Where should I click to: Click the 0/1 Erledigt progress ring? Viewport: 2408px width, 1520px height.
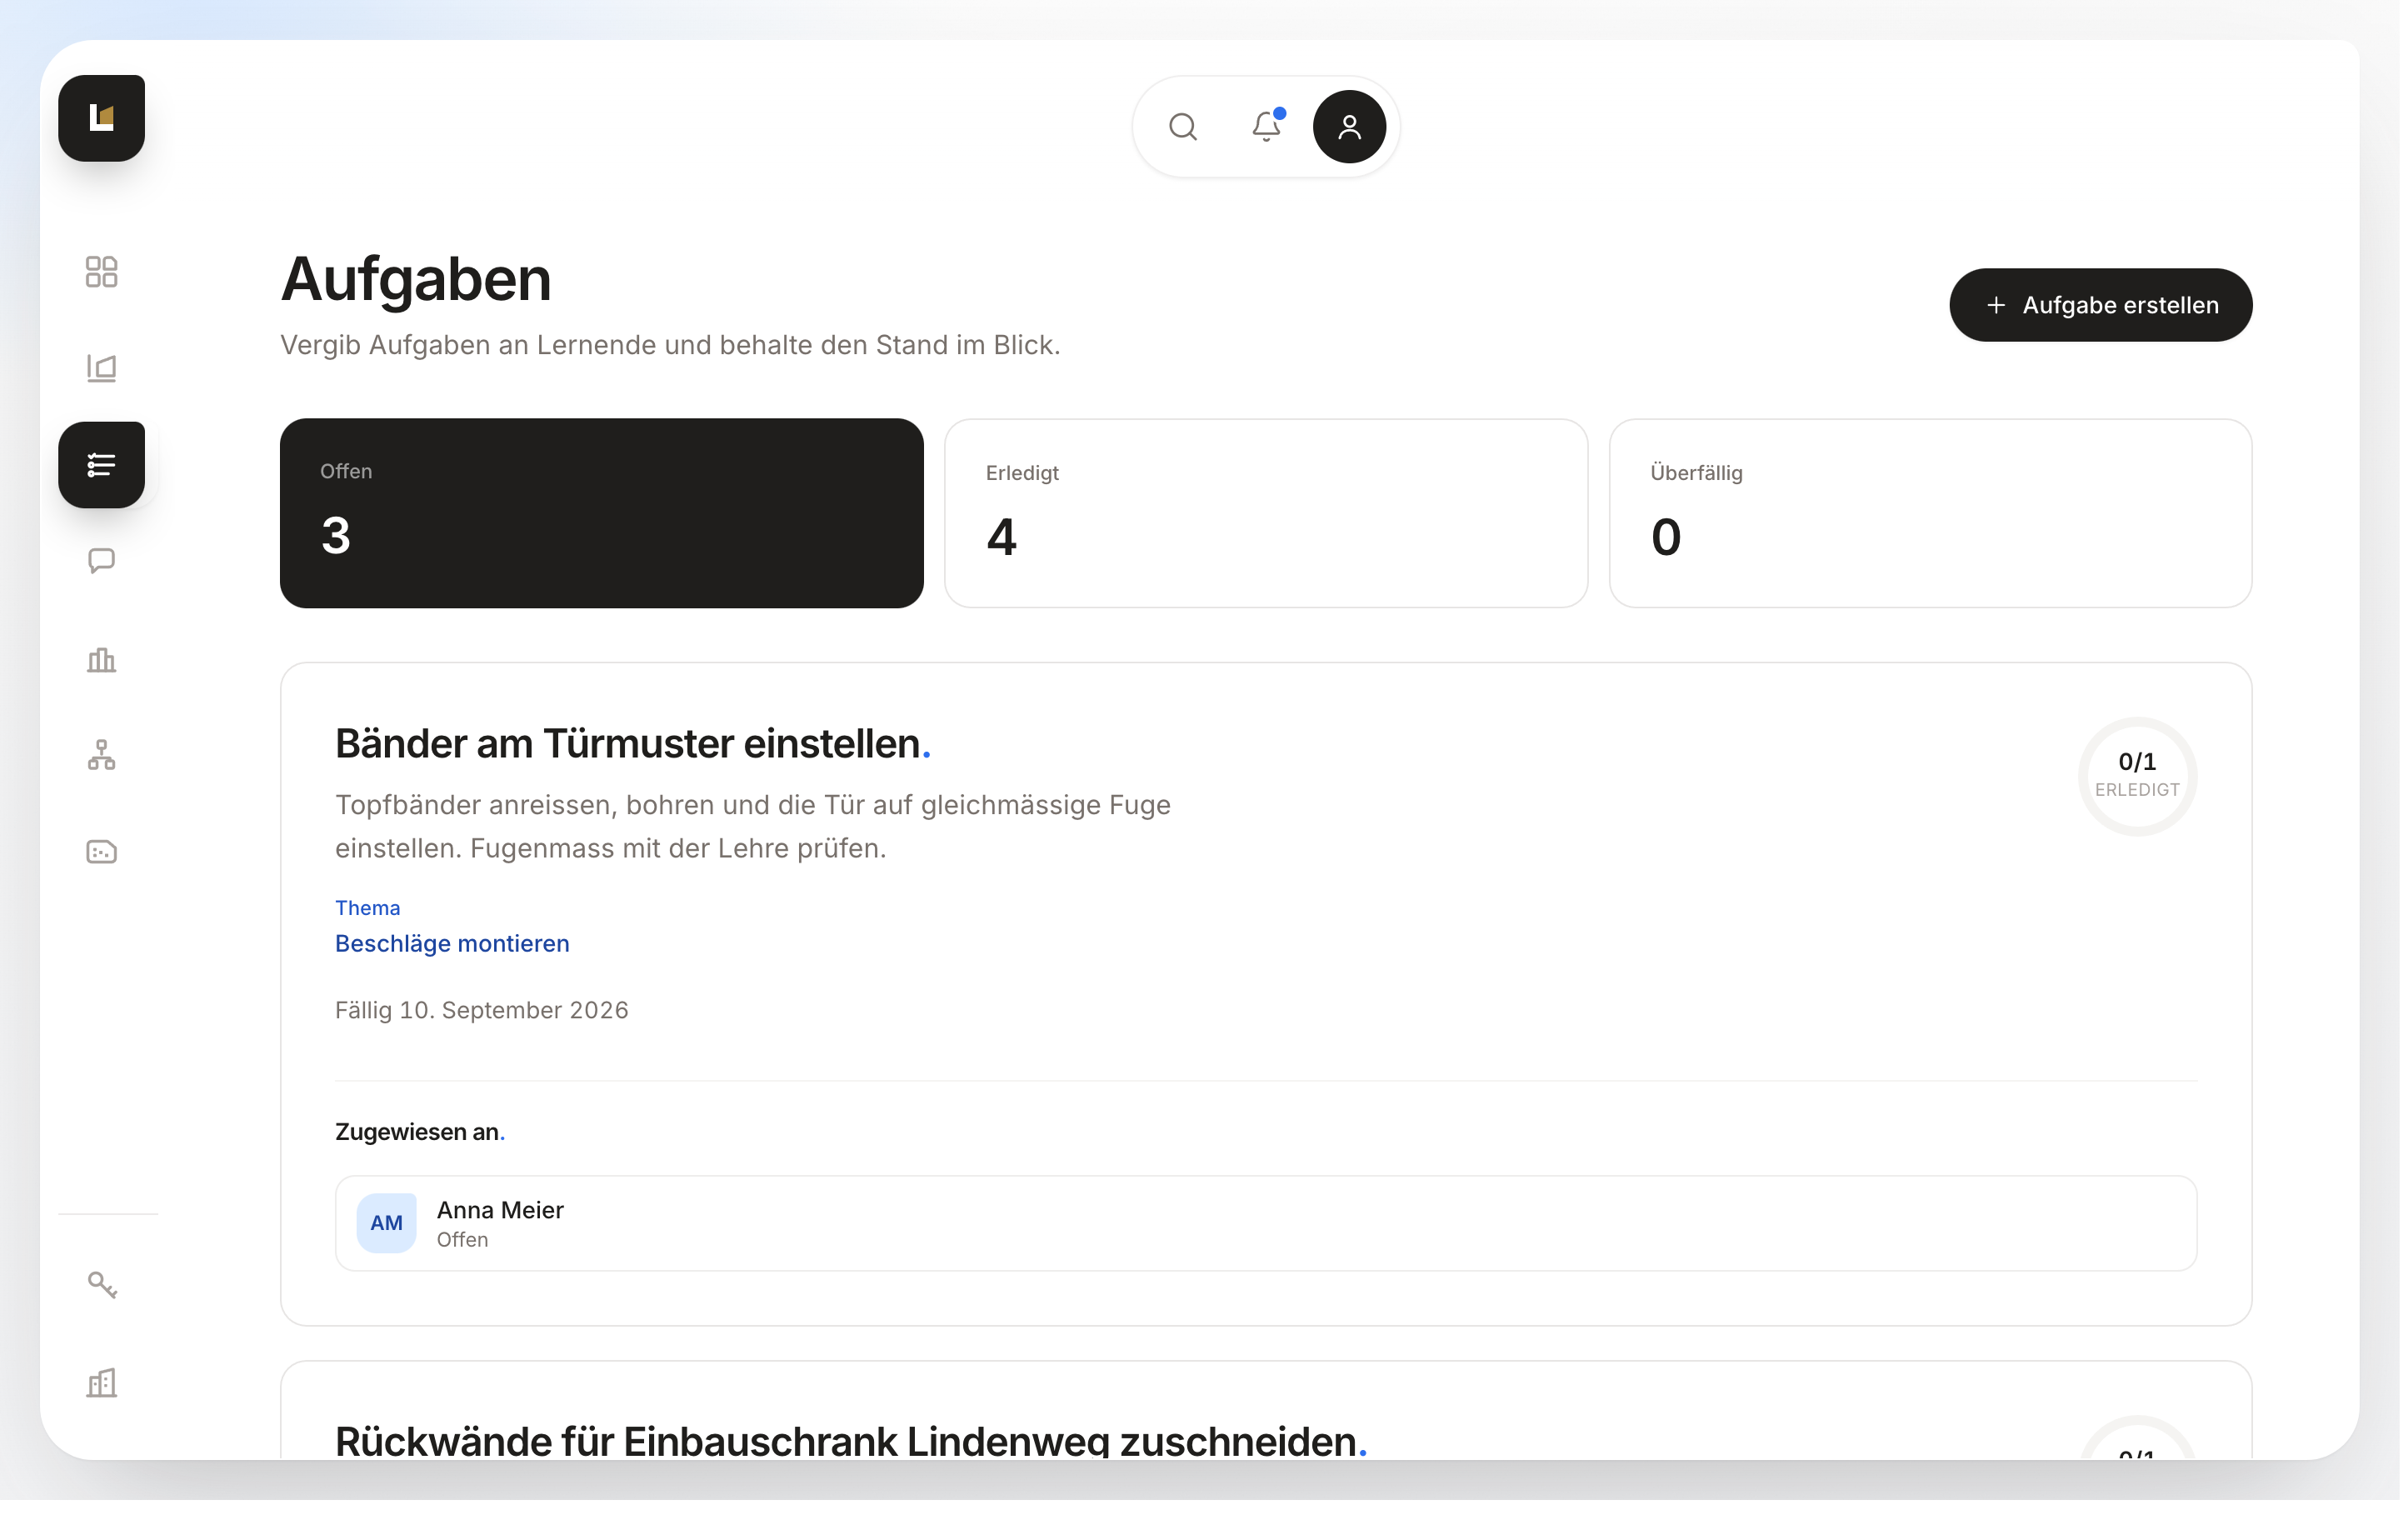tap(2138, 776)
